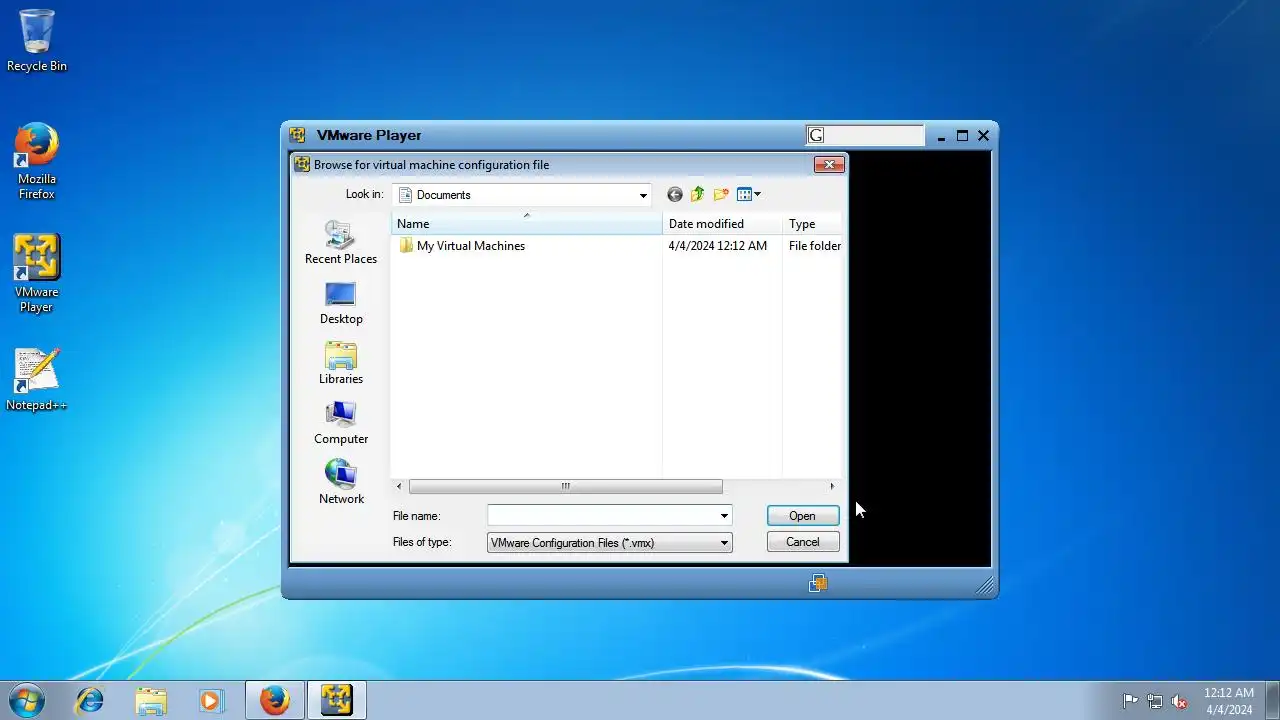Click the Show desktop button
The width and height of the screenshot is (1280, 720).
click(x=1272, y=700)
